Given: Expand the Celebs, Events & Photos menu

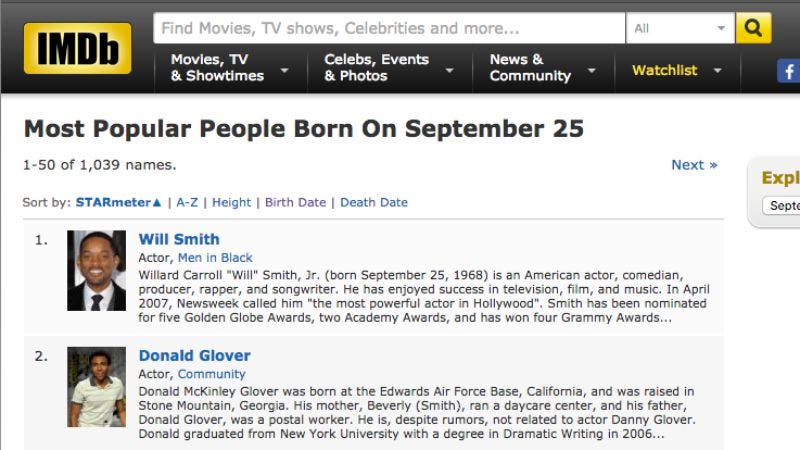Looking at the screenshot, I should tap(389, 68).
